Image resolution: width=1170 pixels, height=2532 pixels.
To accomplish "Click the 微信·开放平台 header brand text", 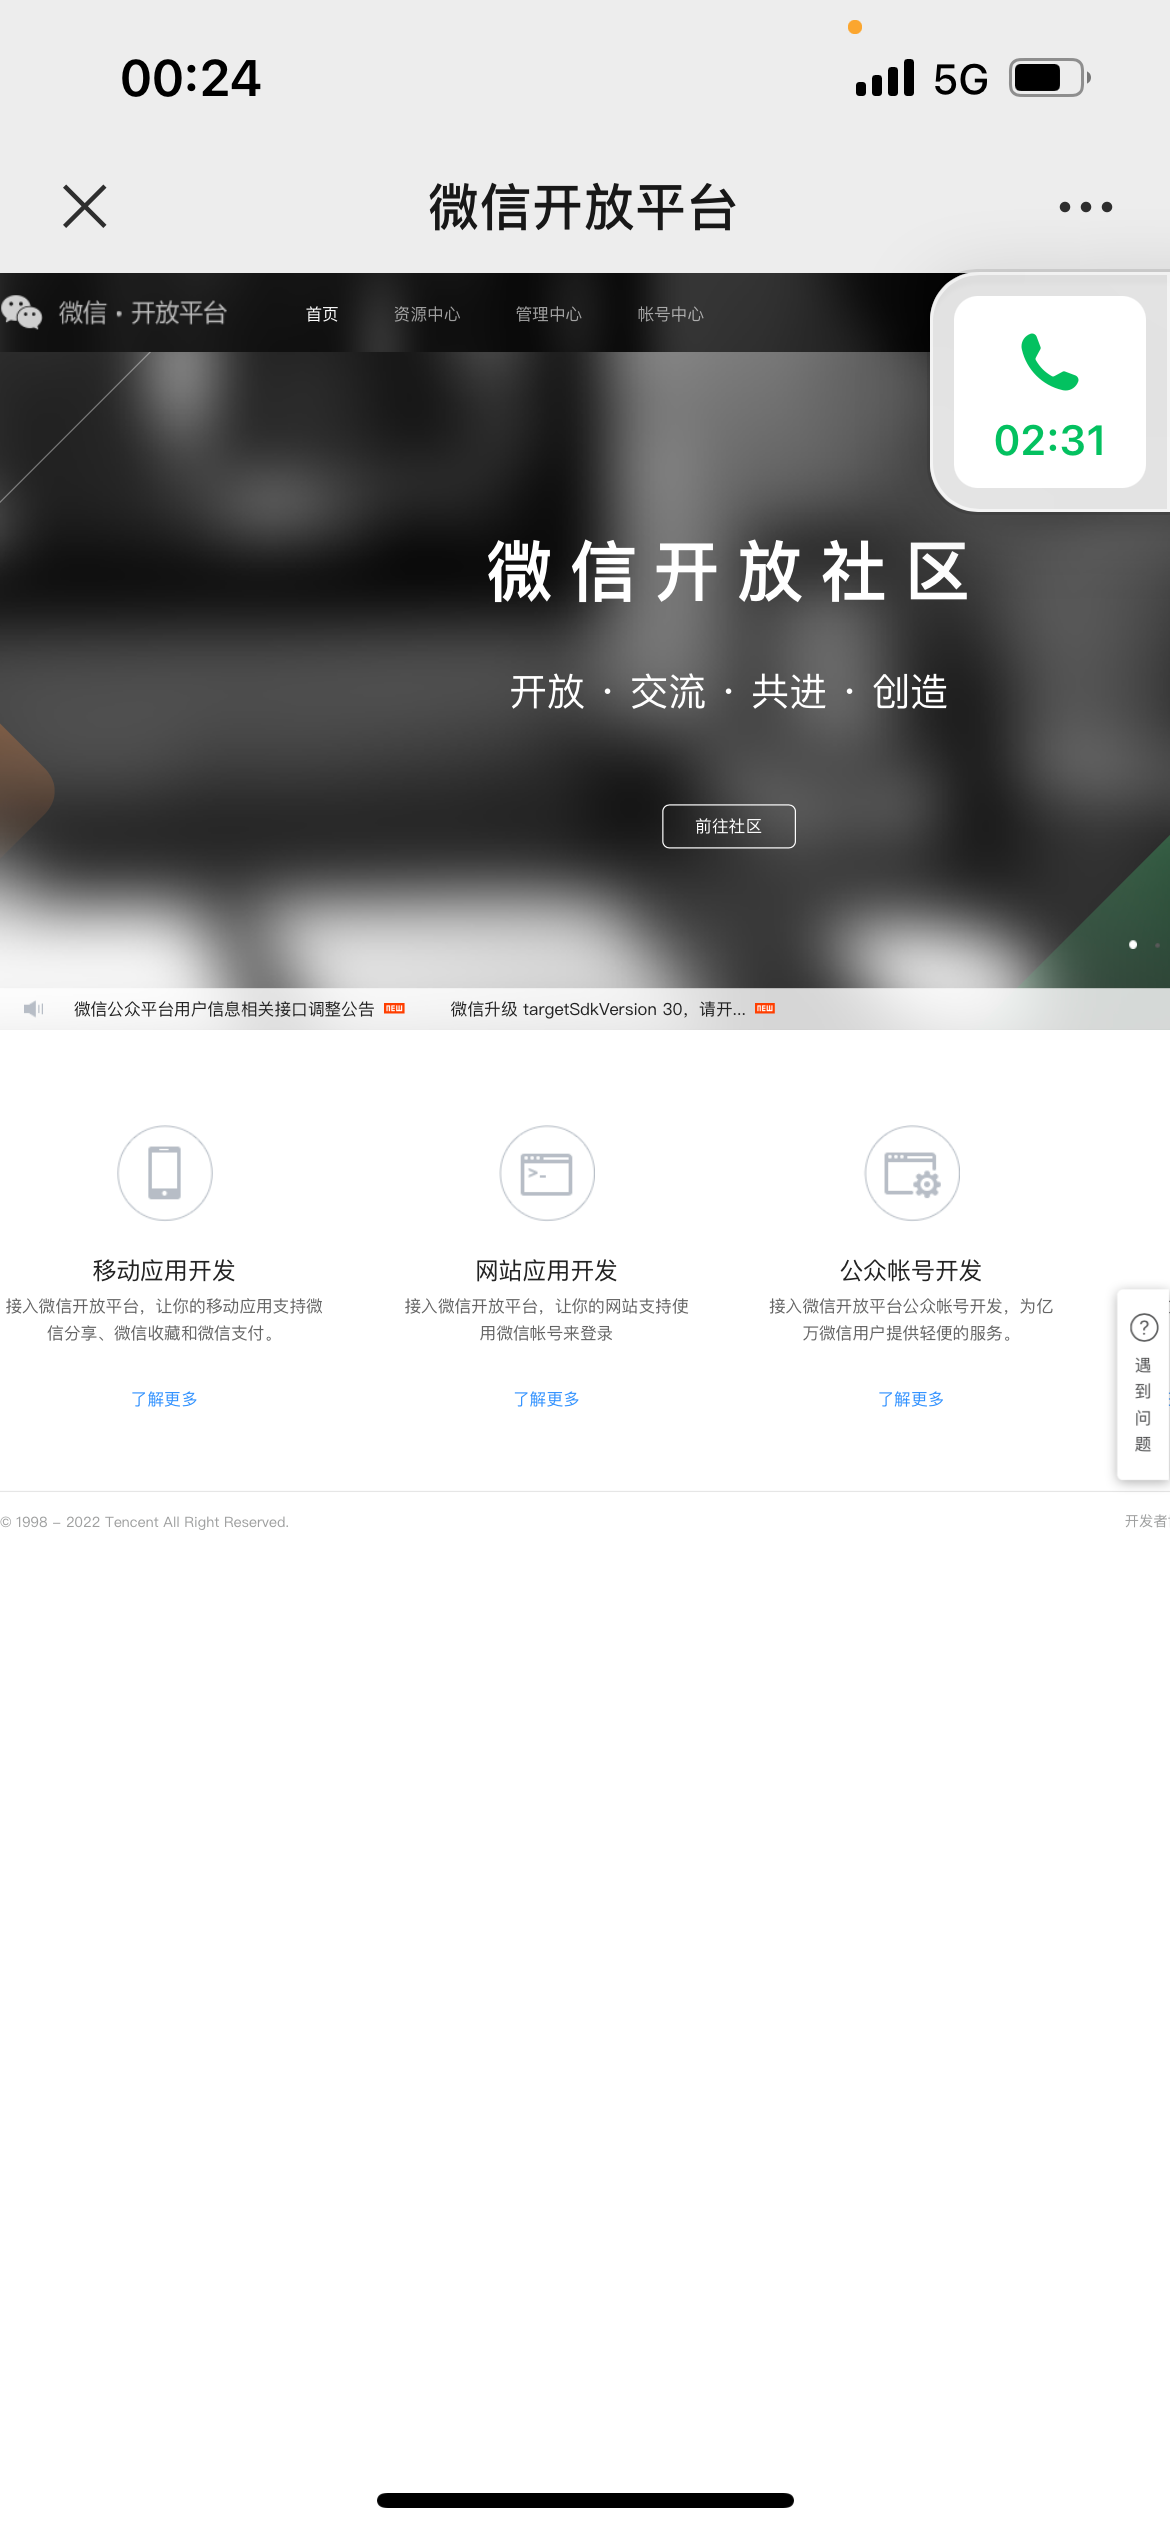I will tap(143, 313).
